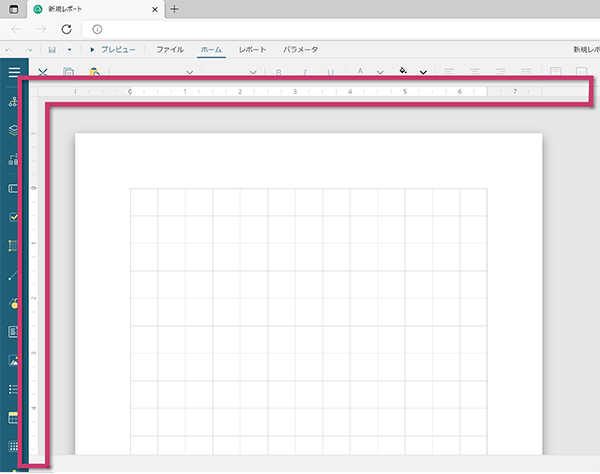Open the ファイル menu tab
The height and width of the screenshot is (474, 600).
click(x=169, y=49)
